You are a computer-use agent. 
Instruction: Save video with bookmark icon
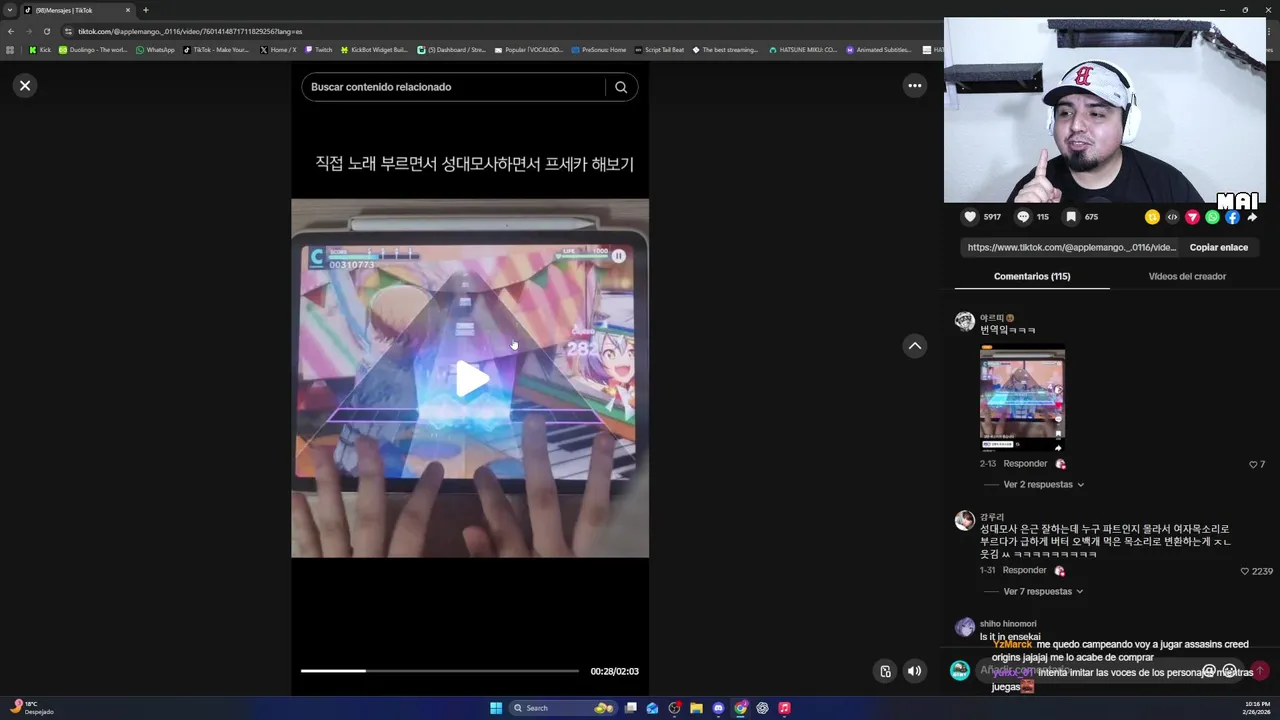(x=1071, y=217)
